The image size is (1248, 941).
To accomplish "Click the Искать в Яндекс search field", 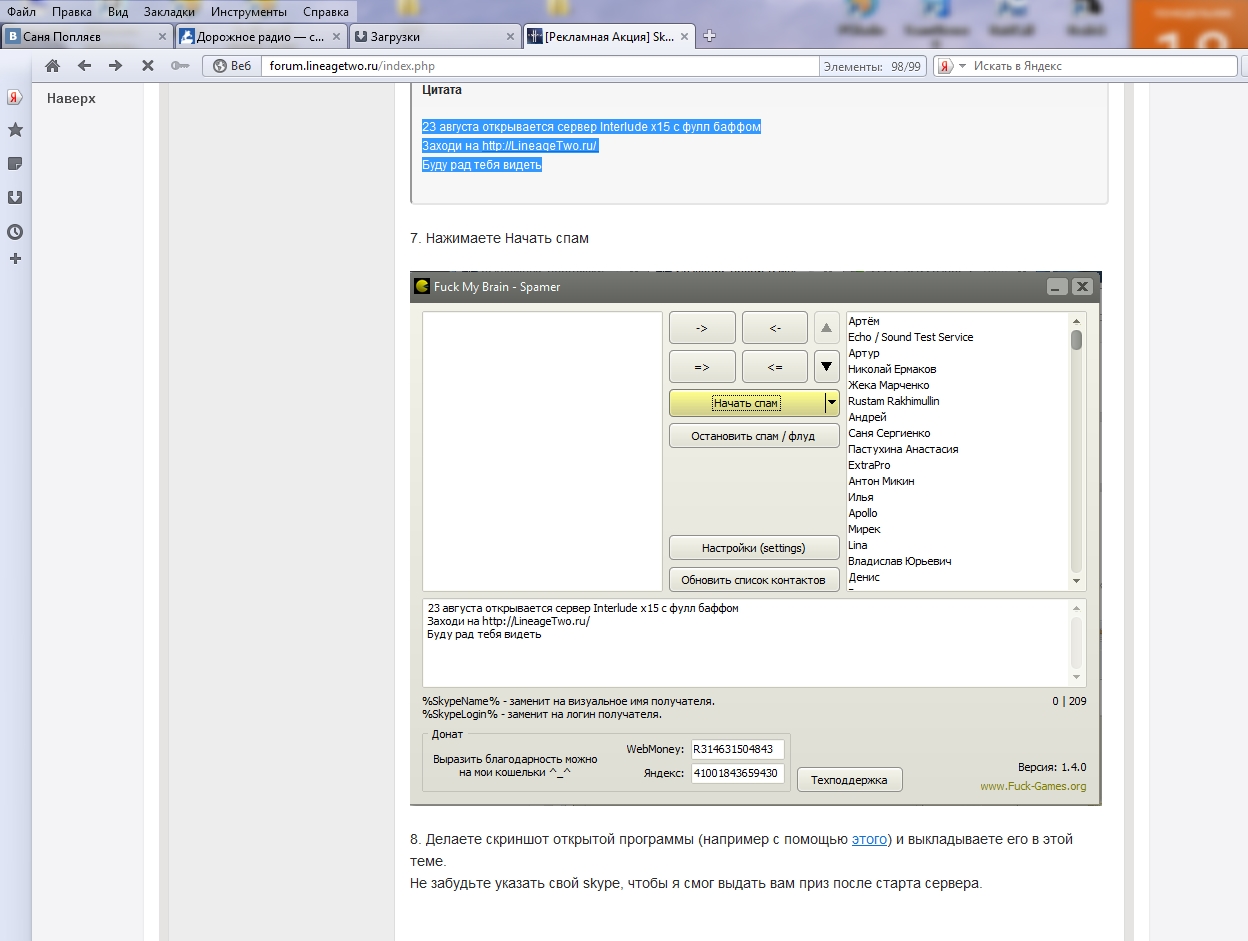I will pos(1100,66).
